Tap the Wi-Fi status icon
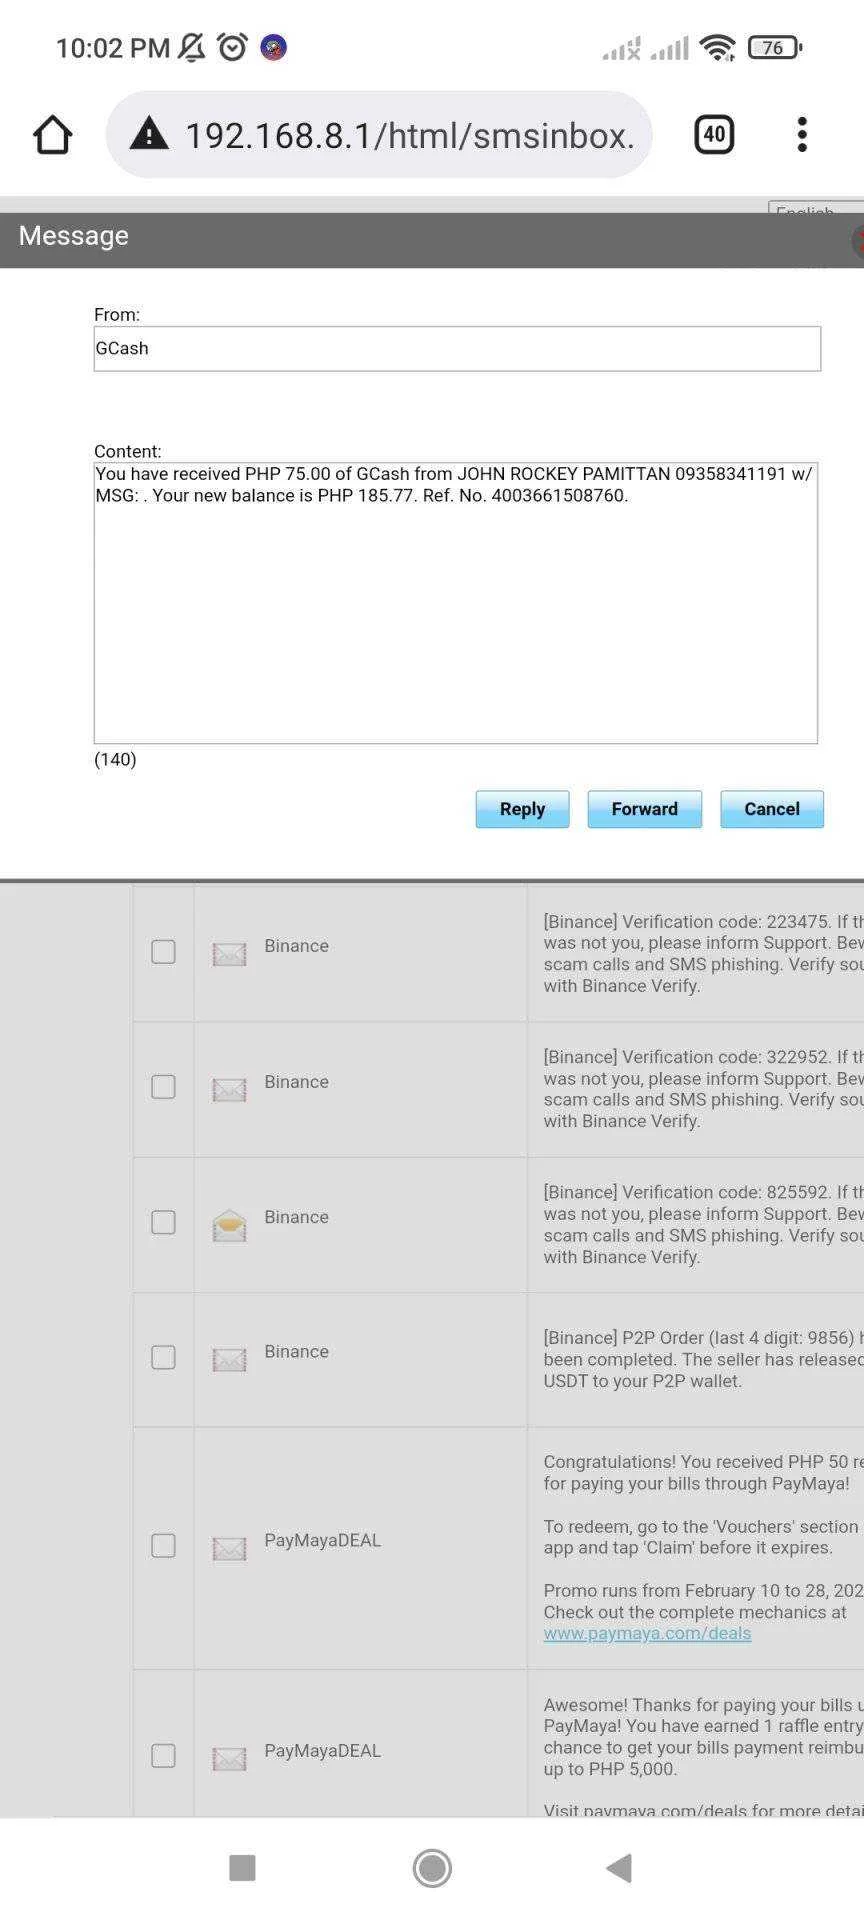Image resolution: width=864 pixels, height=1920 pixels. coord(717,47)
